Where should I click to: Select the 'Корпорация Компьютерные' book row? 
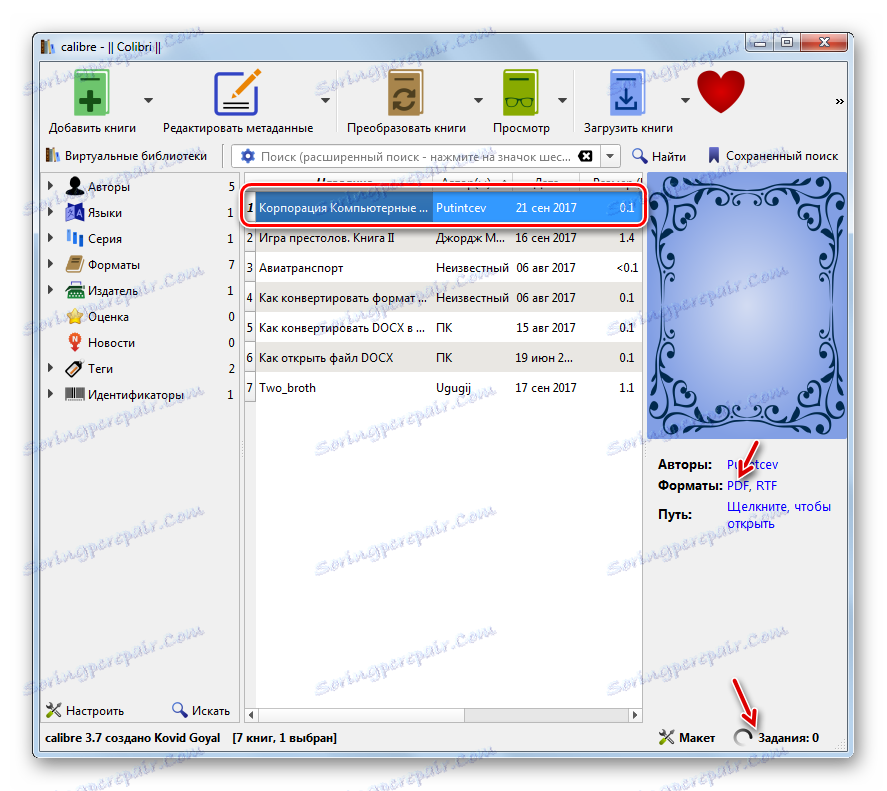click(444, 208)
